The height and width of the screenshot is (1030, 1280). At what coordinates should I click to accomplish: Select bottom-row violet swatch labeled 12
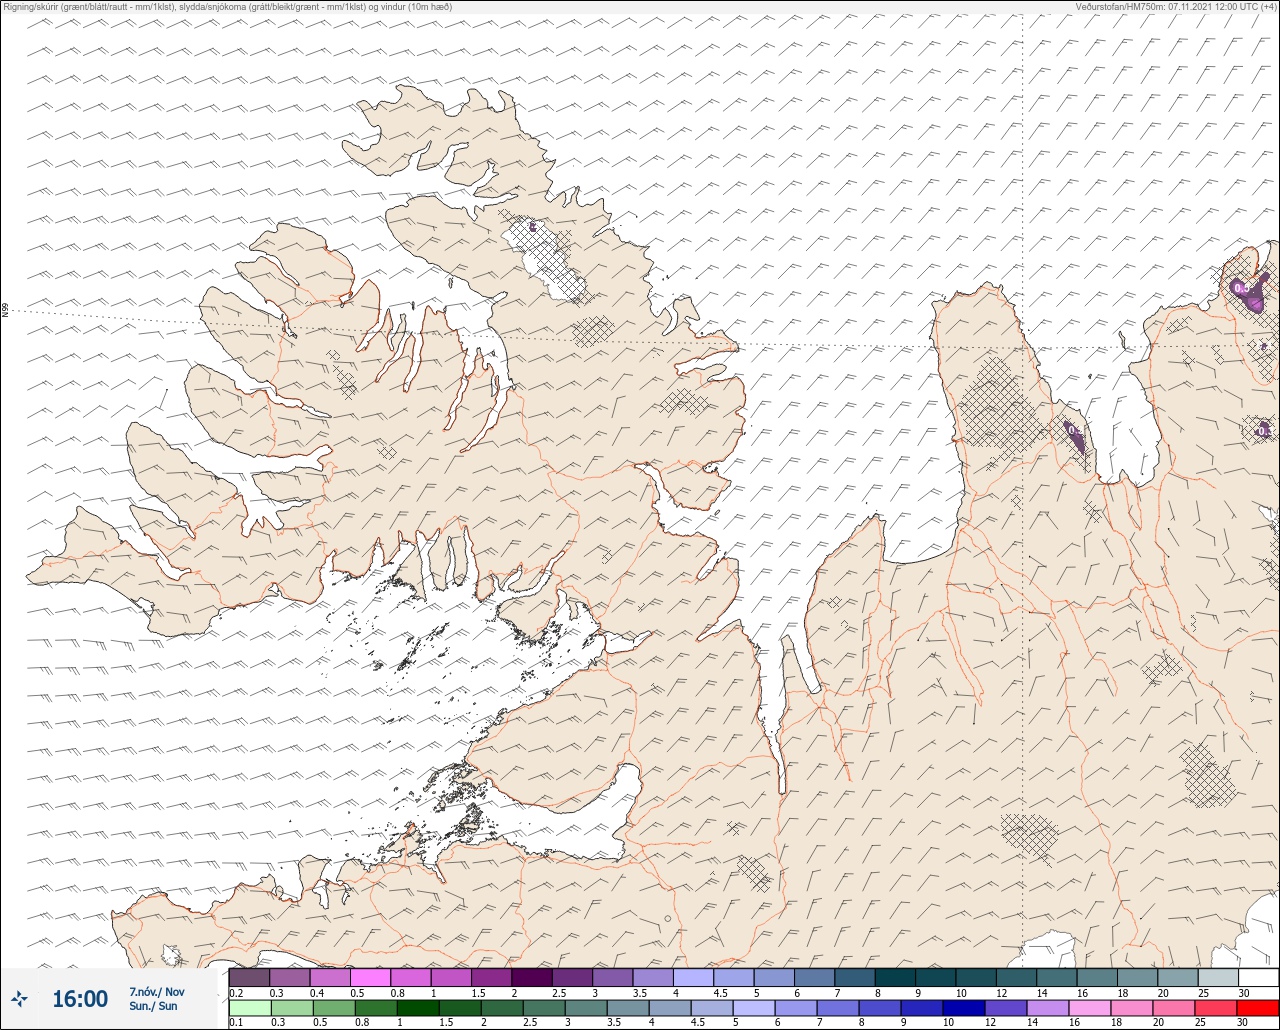click(1006, 1007)
